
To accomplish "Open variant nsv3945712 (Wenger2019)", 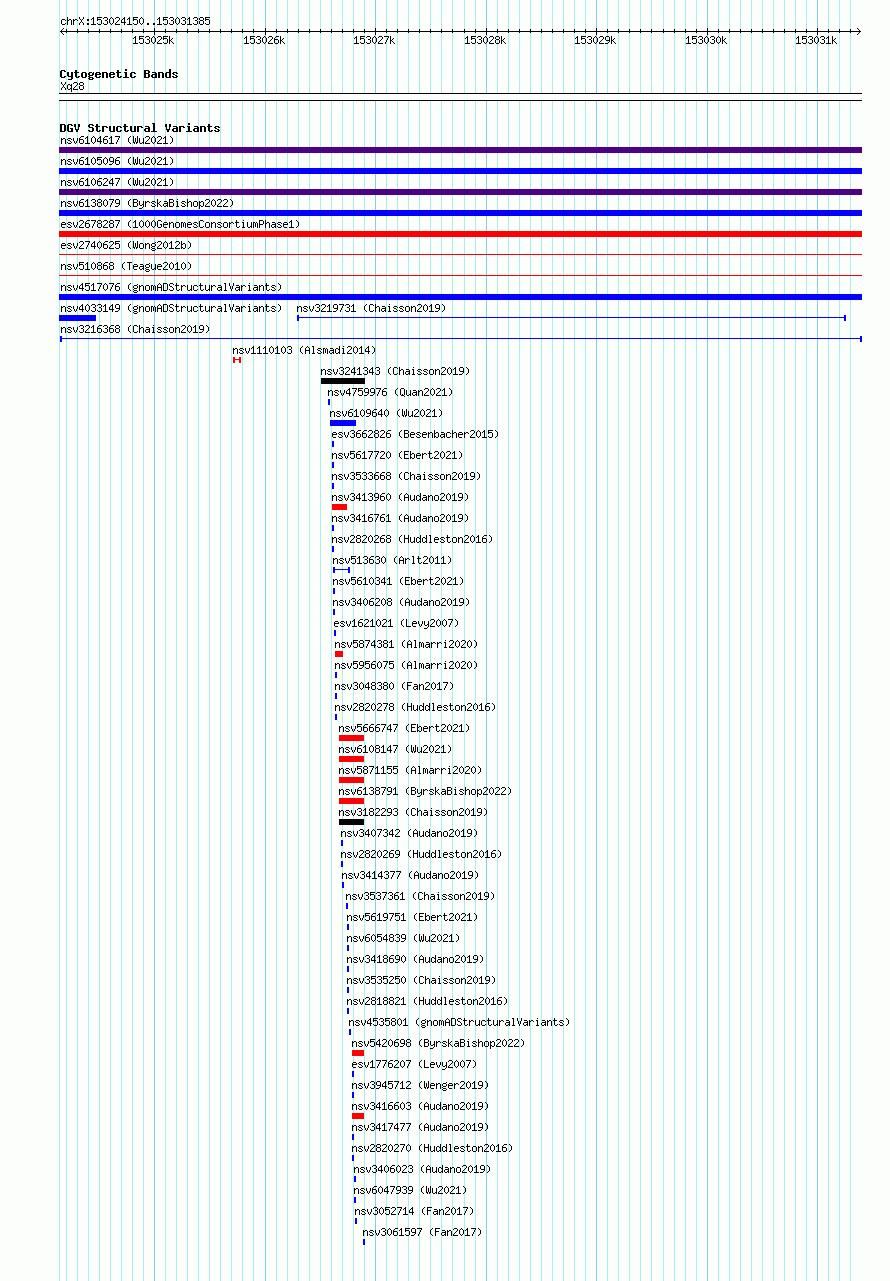I will 421,1085.
